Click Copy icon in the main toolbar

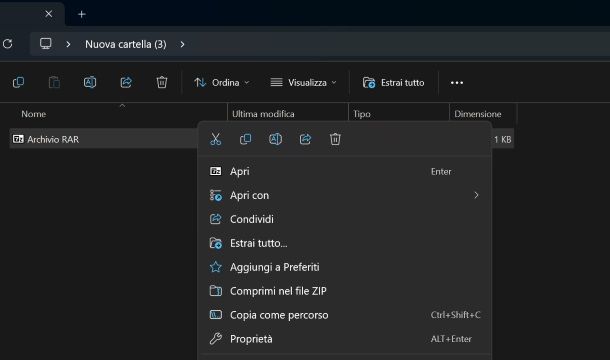(18, 83)
